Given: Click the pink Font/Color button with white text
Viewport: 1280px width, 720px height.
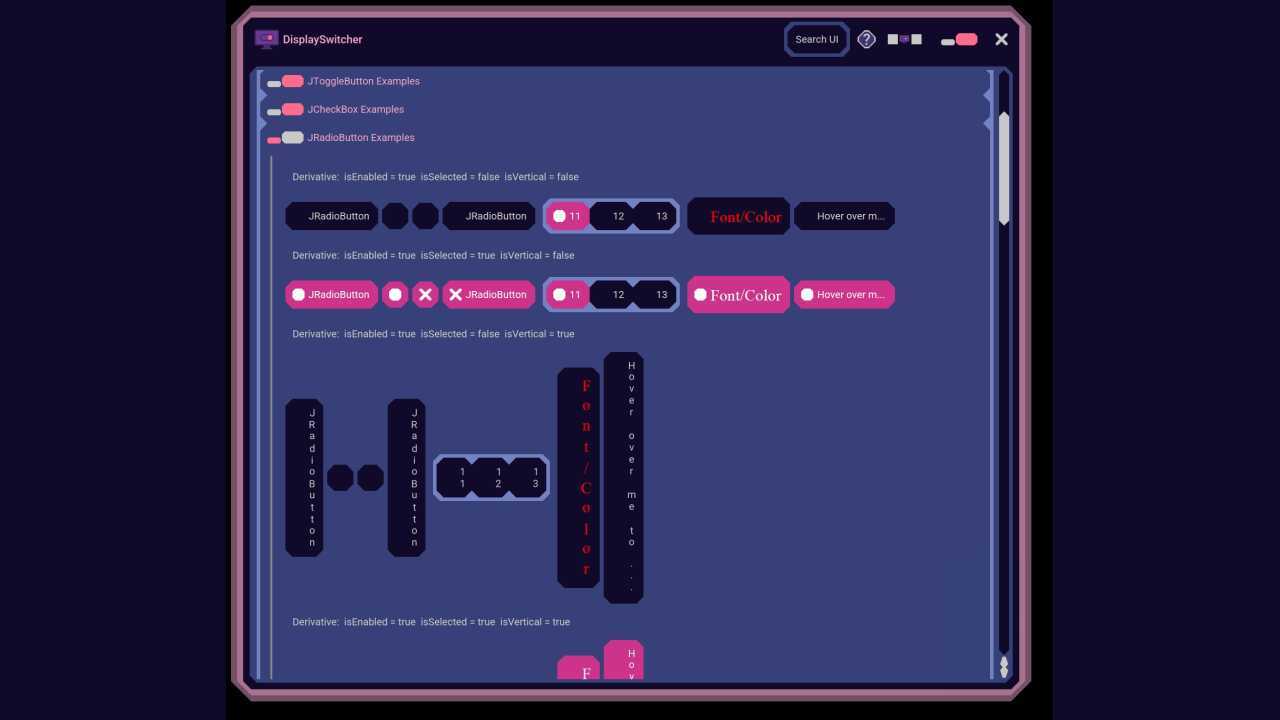Looking at the screenshot, I should click(x=738, y=295).
